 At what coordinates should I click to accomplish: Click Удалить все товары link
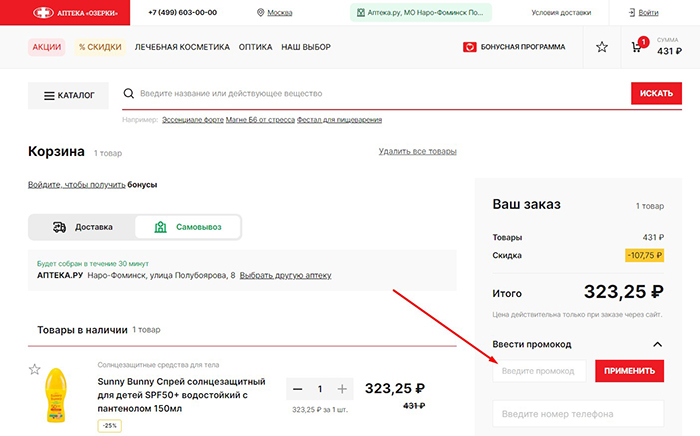(417, 151)
